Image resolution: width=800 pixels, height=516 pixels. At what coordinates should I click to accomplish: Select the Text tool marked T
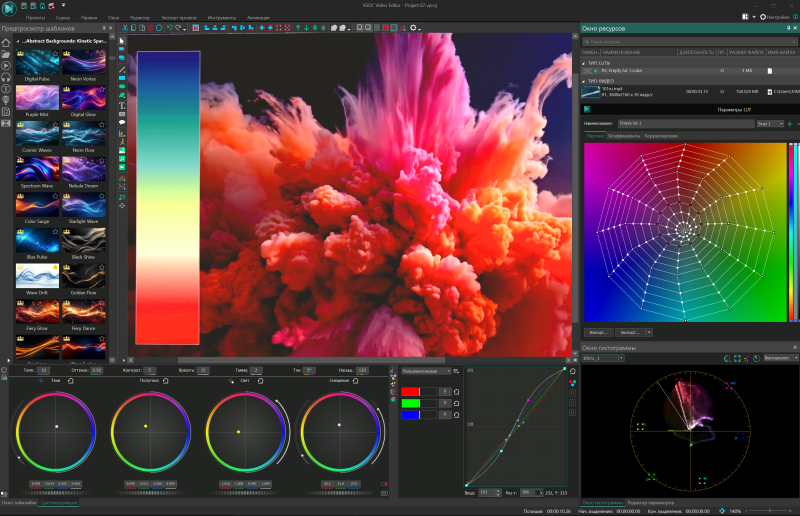tap(122, 106)
